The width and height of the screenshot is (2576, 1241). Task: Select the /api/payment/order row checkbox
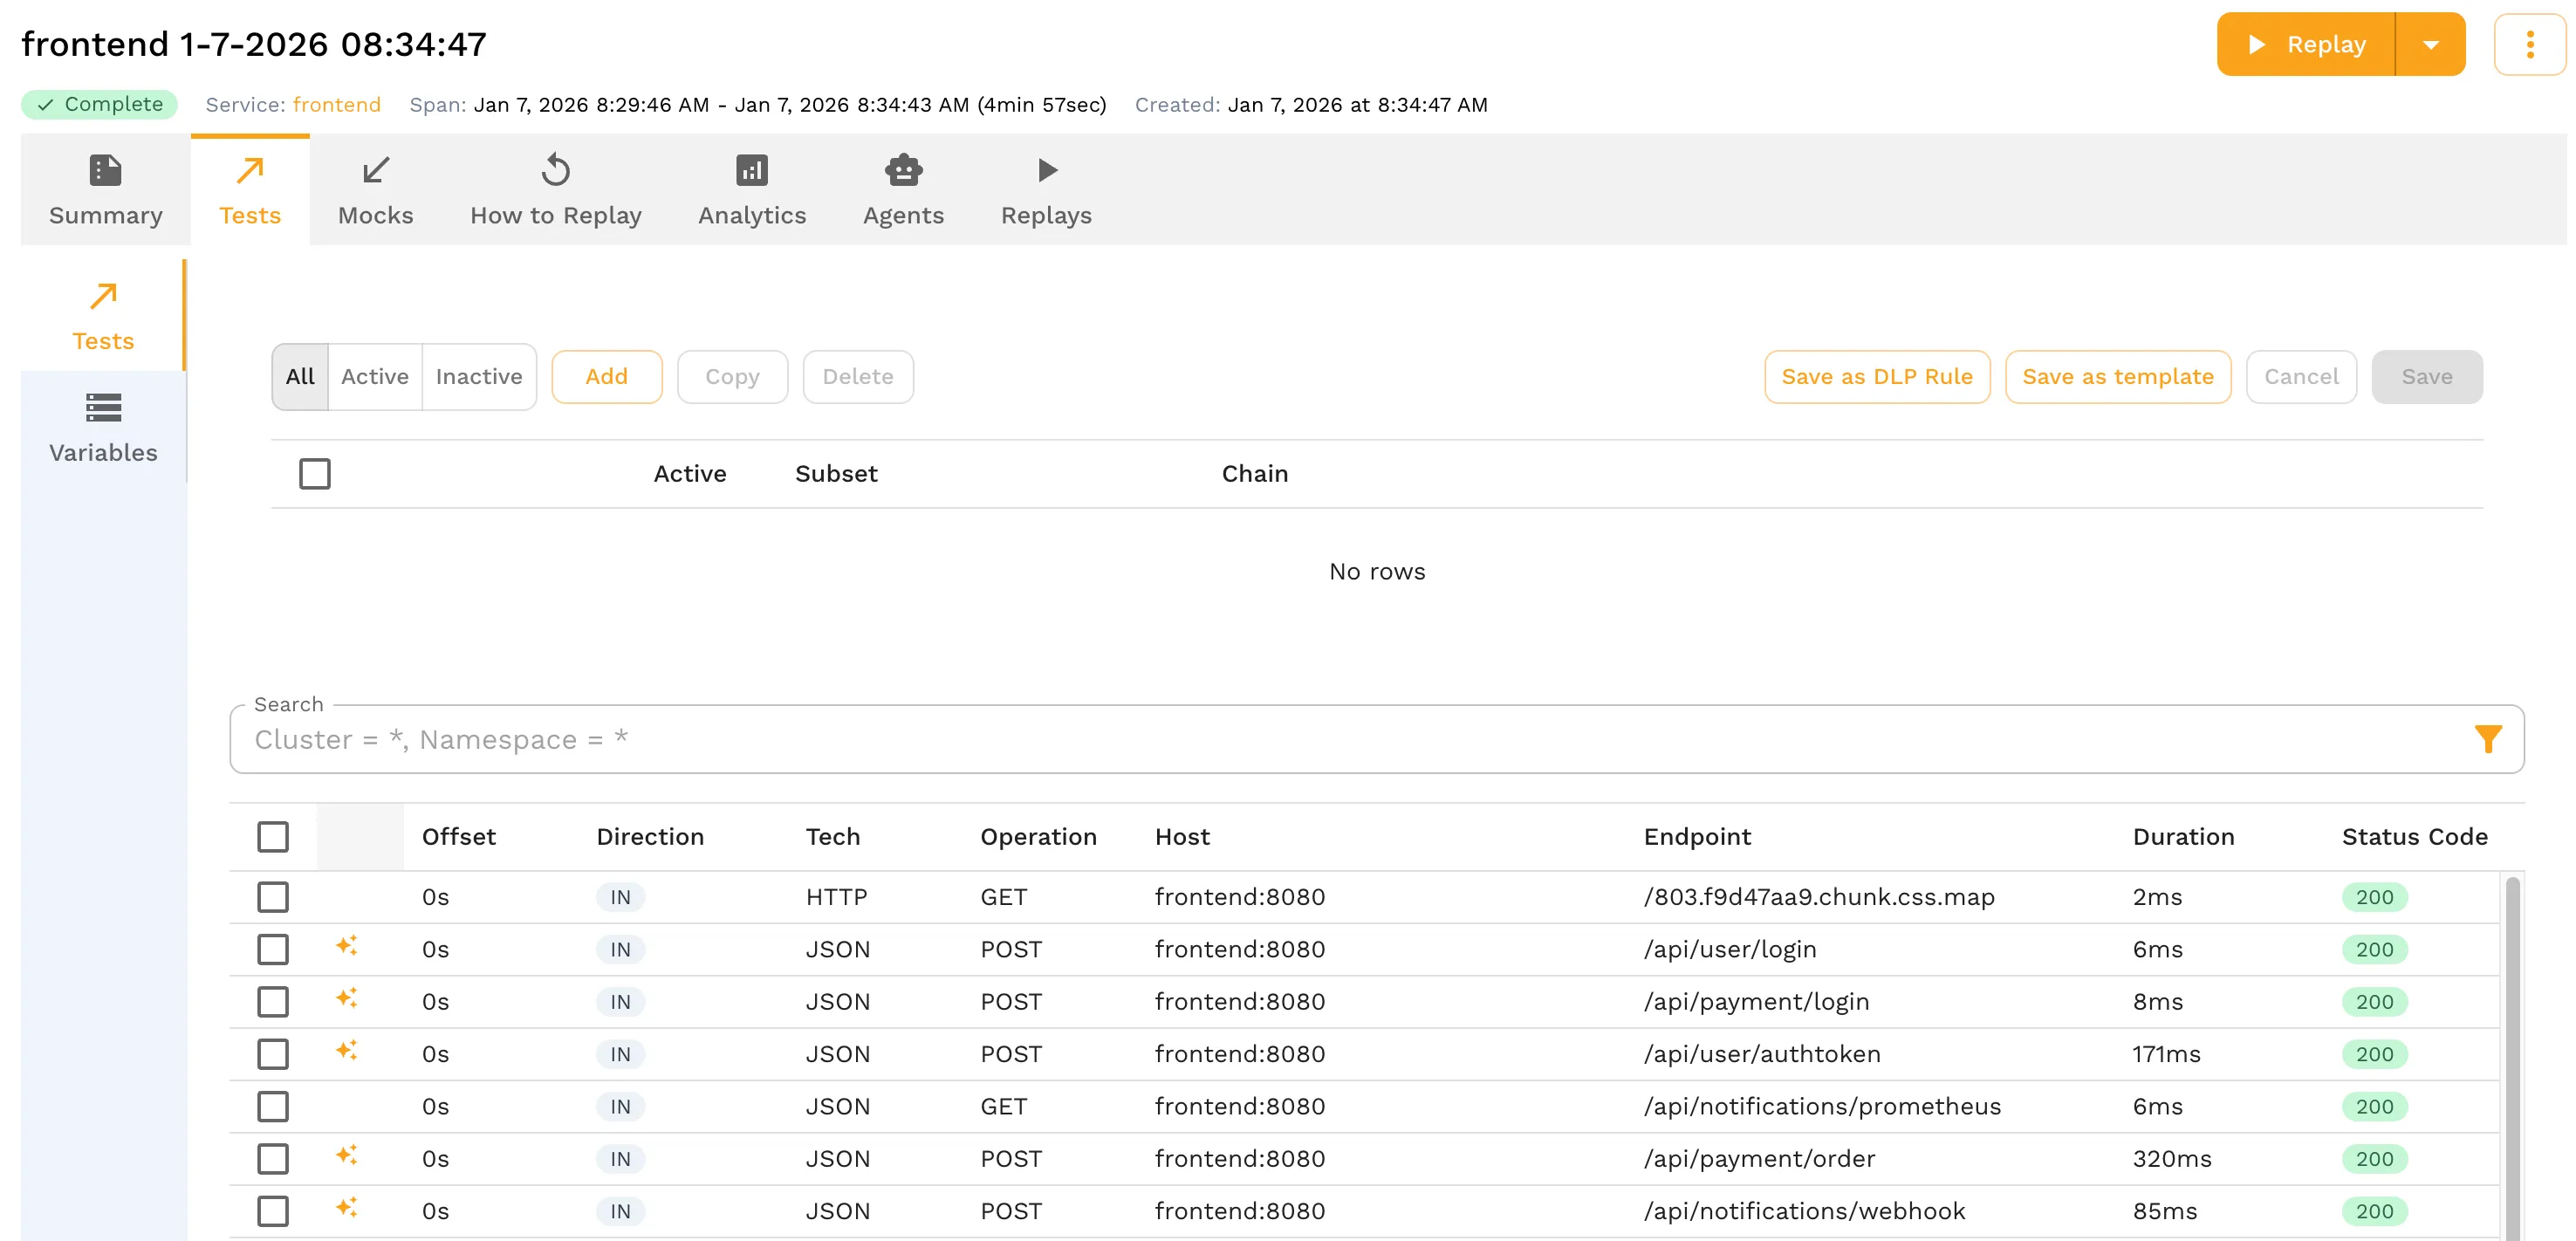(273, 1158)
